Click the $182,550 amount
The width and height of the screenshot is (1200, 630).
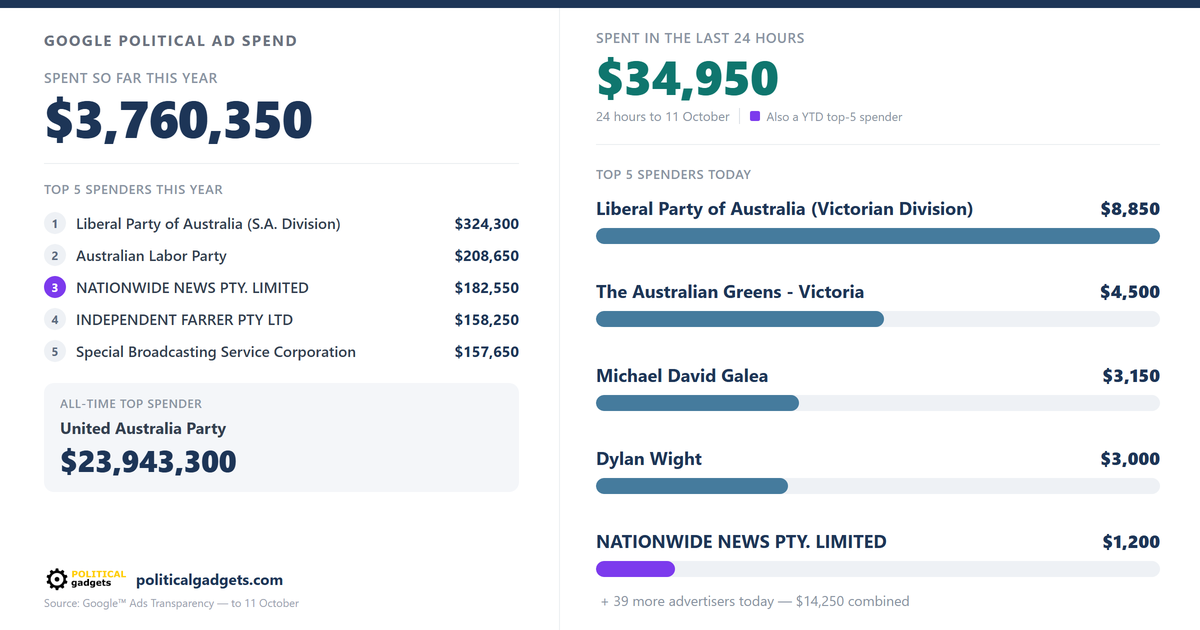[x=487, y=288]
